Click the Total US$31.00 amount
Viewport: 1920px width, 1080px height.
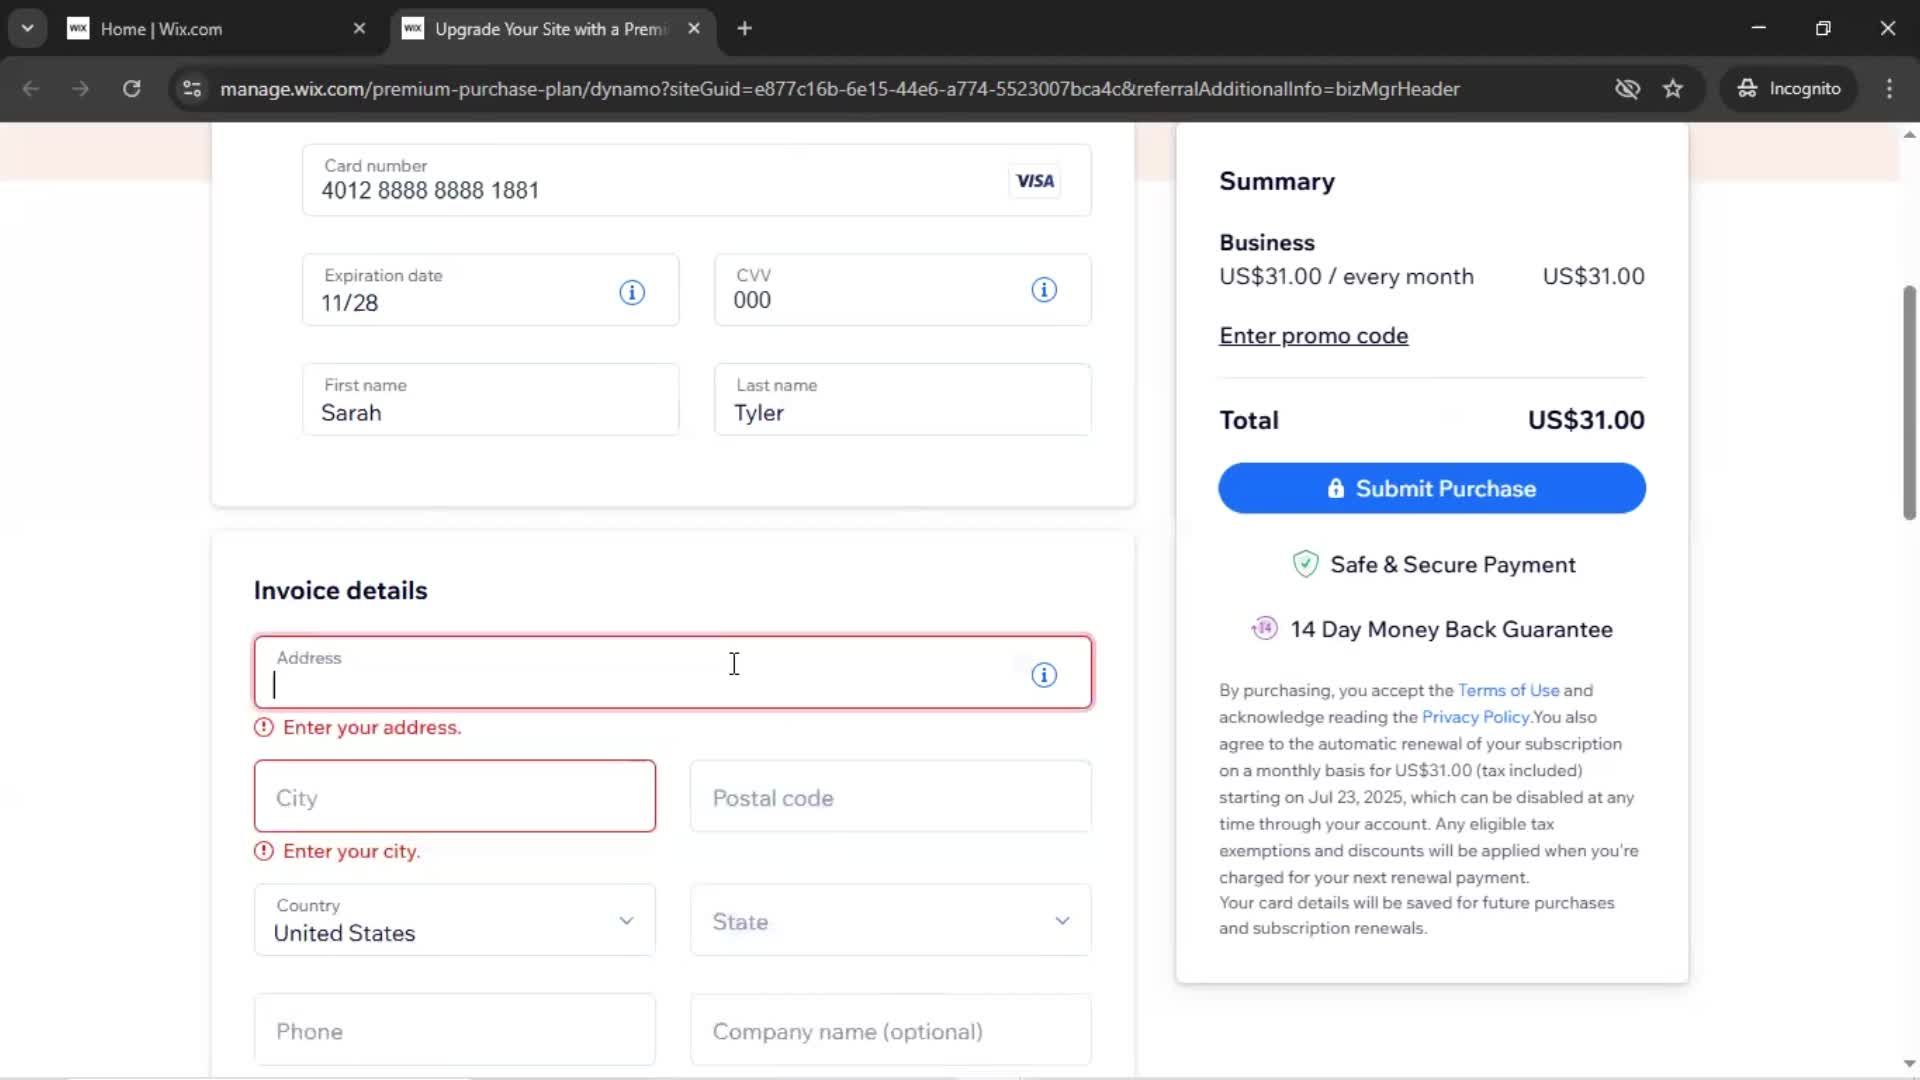[x=1586, y=420]
